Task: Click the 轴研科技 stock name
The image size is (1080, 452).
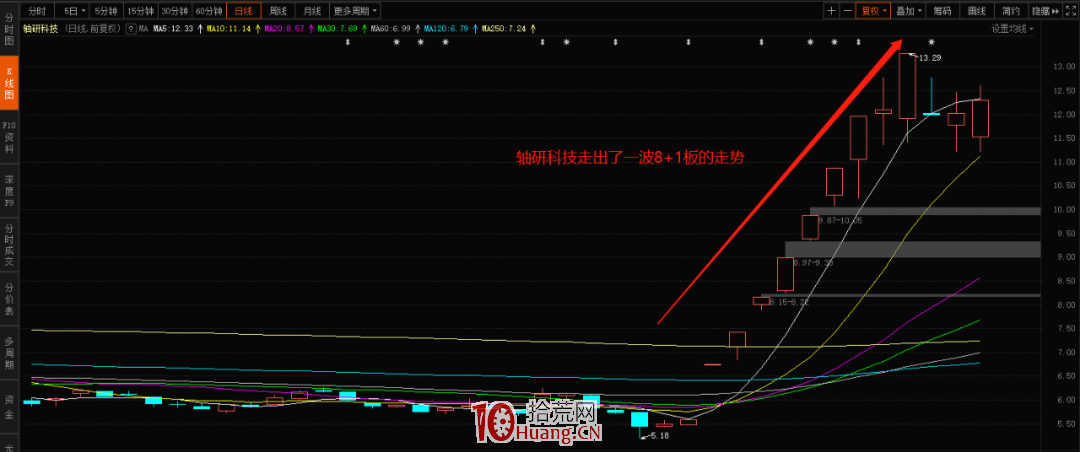Action: tap(41, 29)
